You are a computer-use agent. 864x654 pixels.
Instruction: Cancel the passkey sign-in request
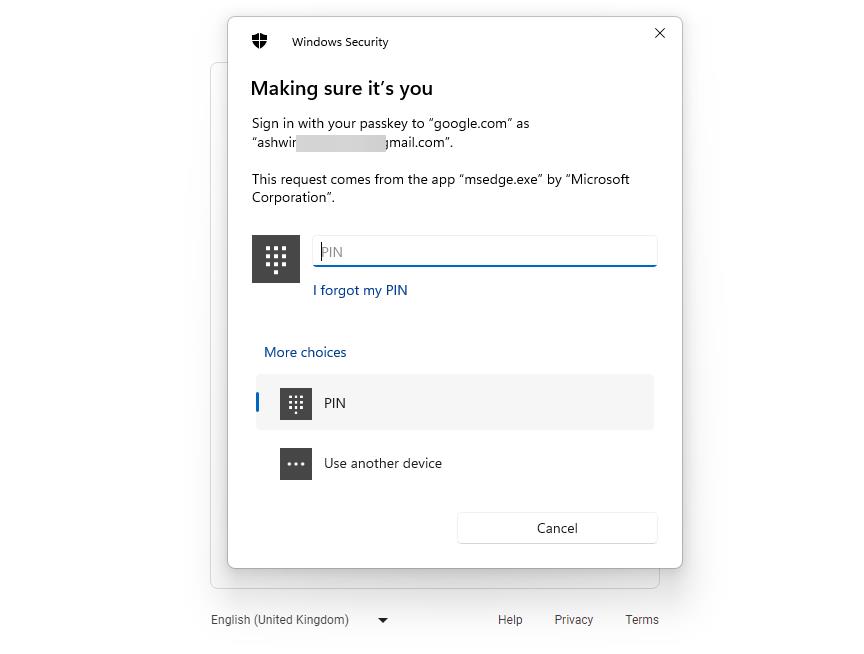click(x=557, y=528)
